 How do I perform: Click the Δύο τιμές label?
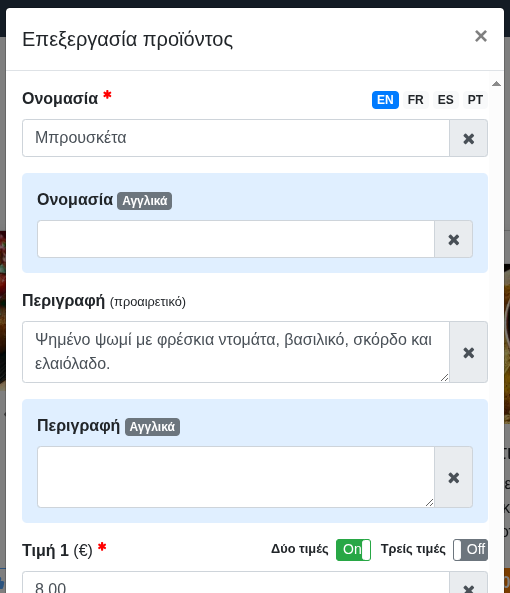click(x=299, y=549)
